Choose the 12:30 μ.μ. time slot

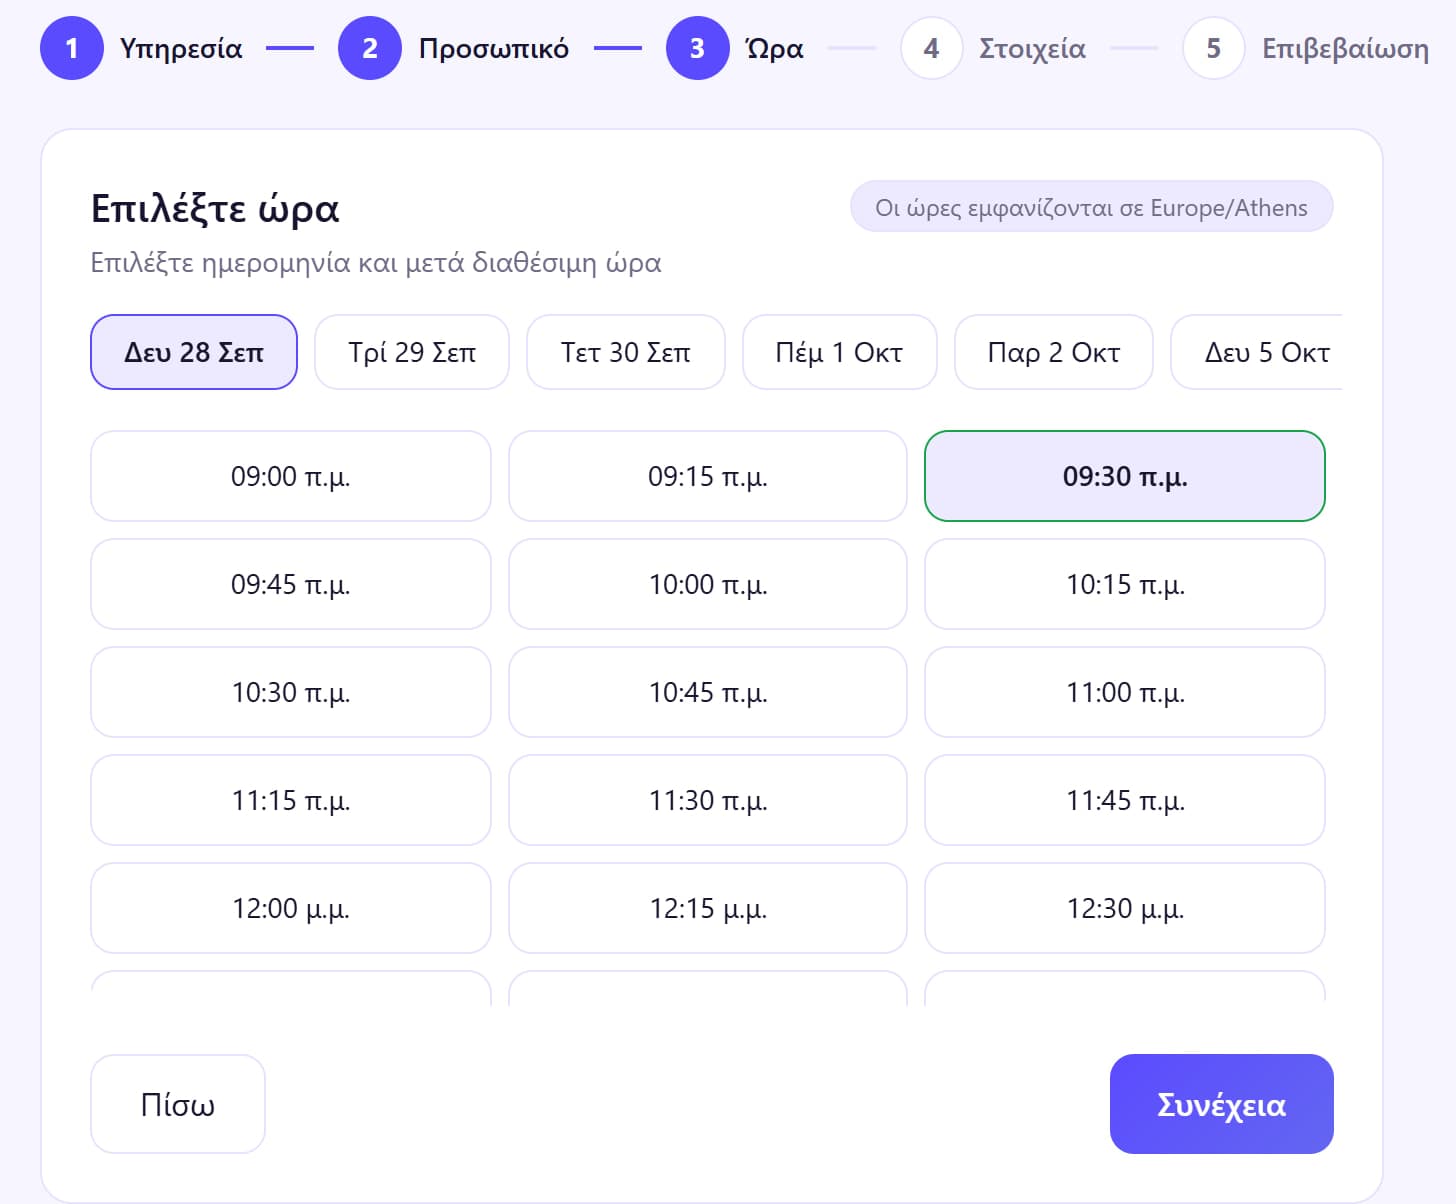tap(1125, 908)
